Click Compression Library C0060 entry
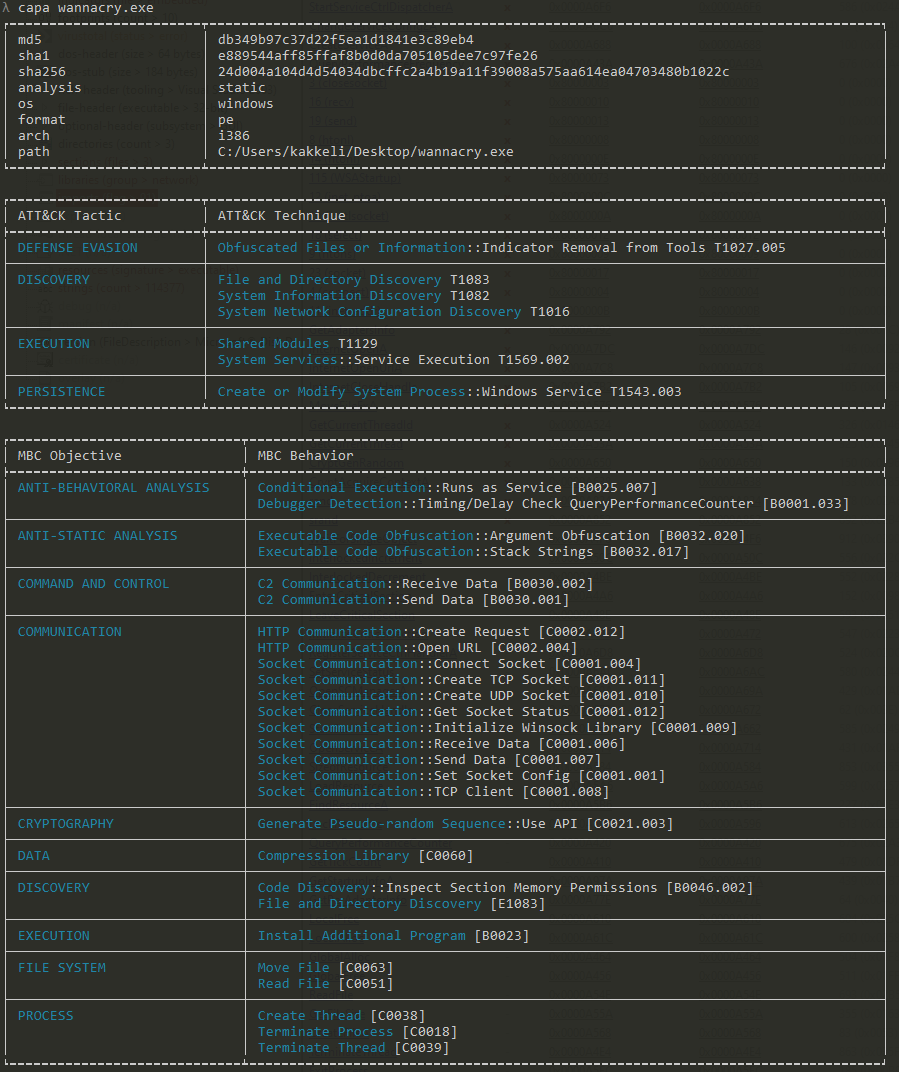899x1072 pixels. click(365, 856)
